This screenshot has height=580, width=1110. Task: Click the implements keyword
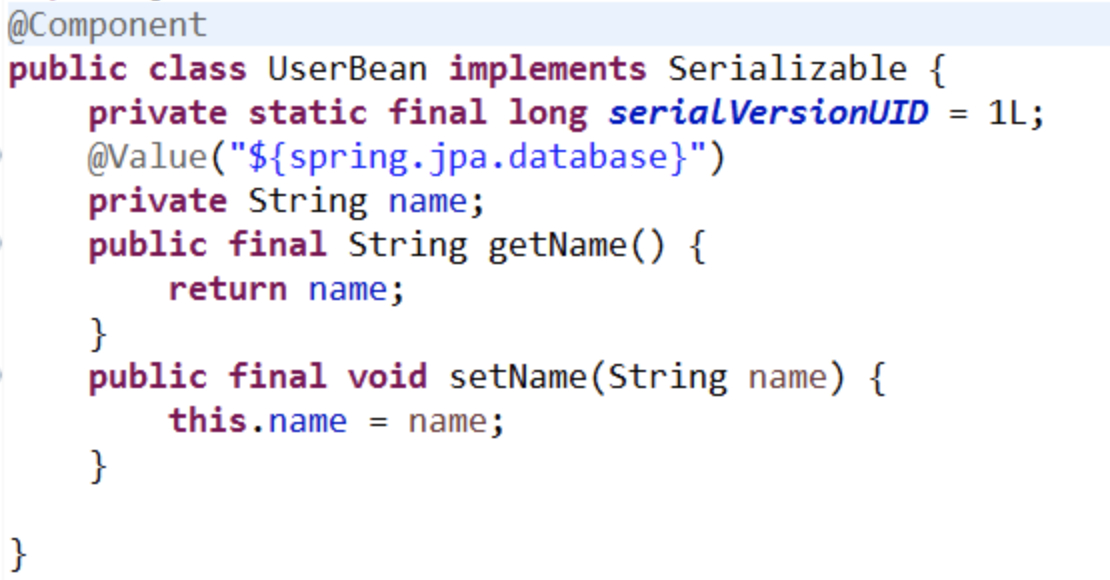(547, 69)
